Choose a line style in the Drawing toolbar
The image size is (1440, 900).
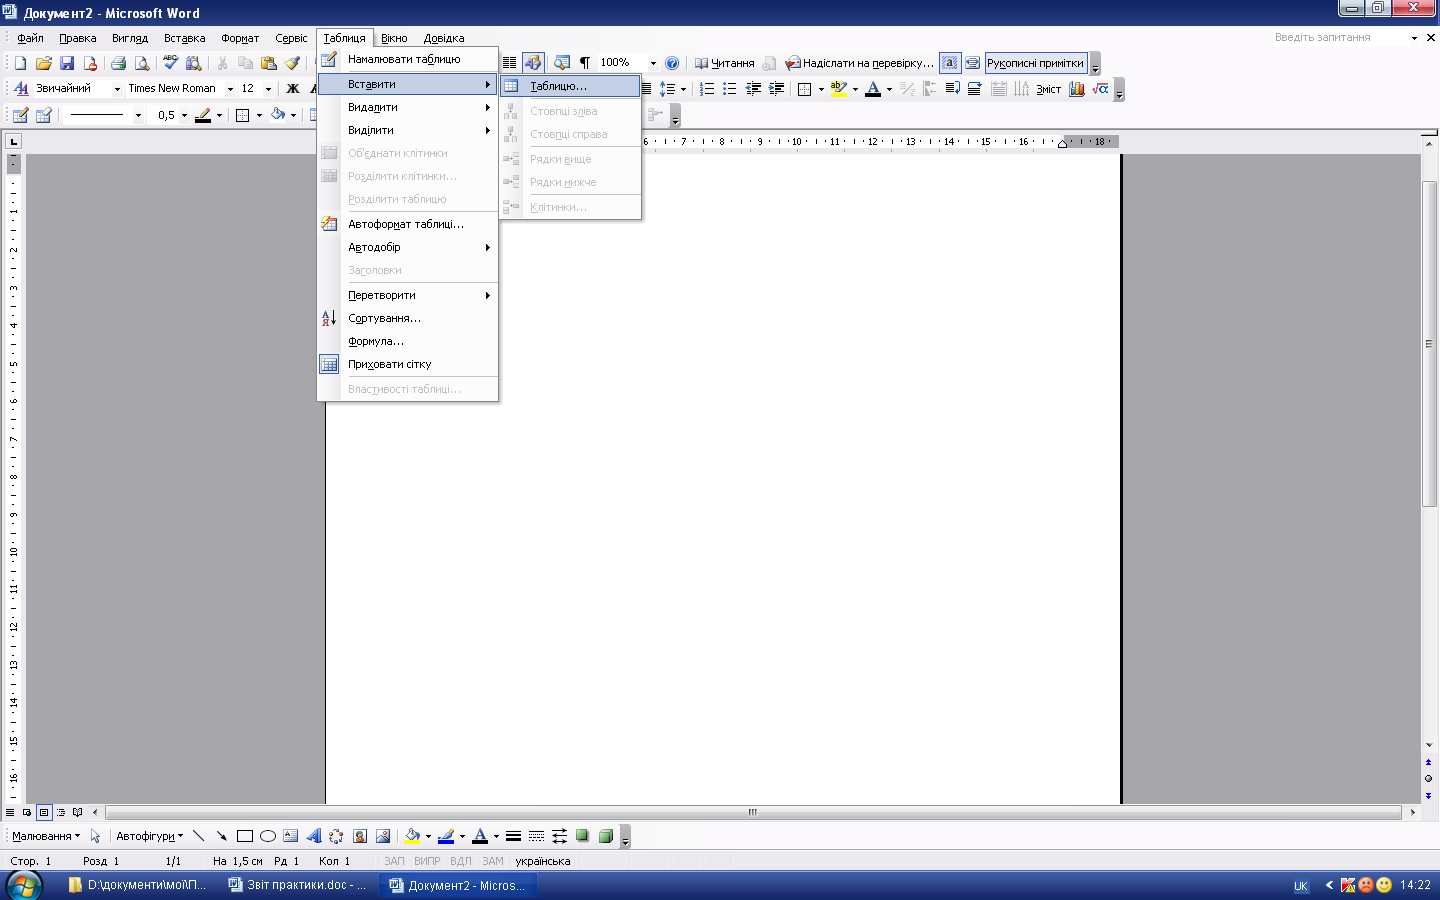click(x=513, y=836)
